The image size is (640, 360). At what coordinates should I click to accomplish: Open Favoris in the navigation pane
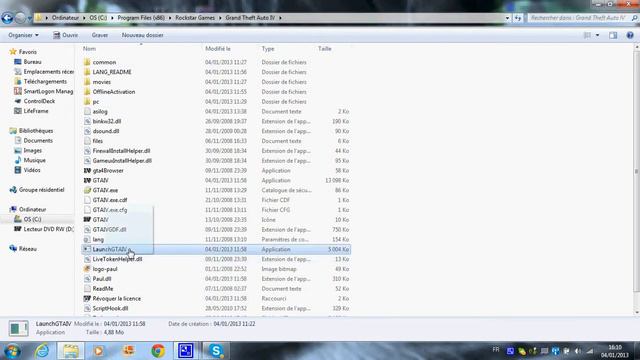pos(28,52)
